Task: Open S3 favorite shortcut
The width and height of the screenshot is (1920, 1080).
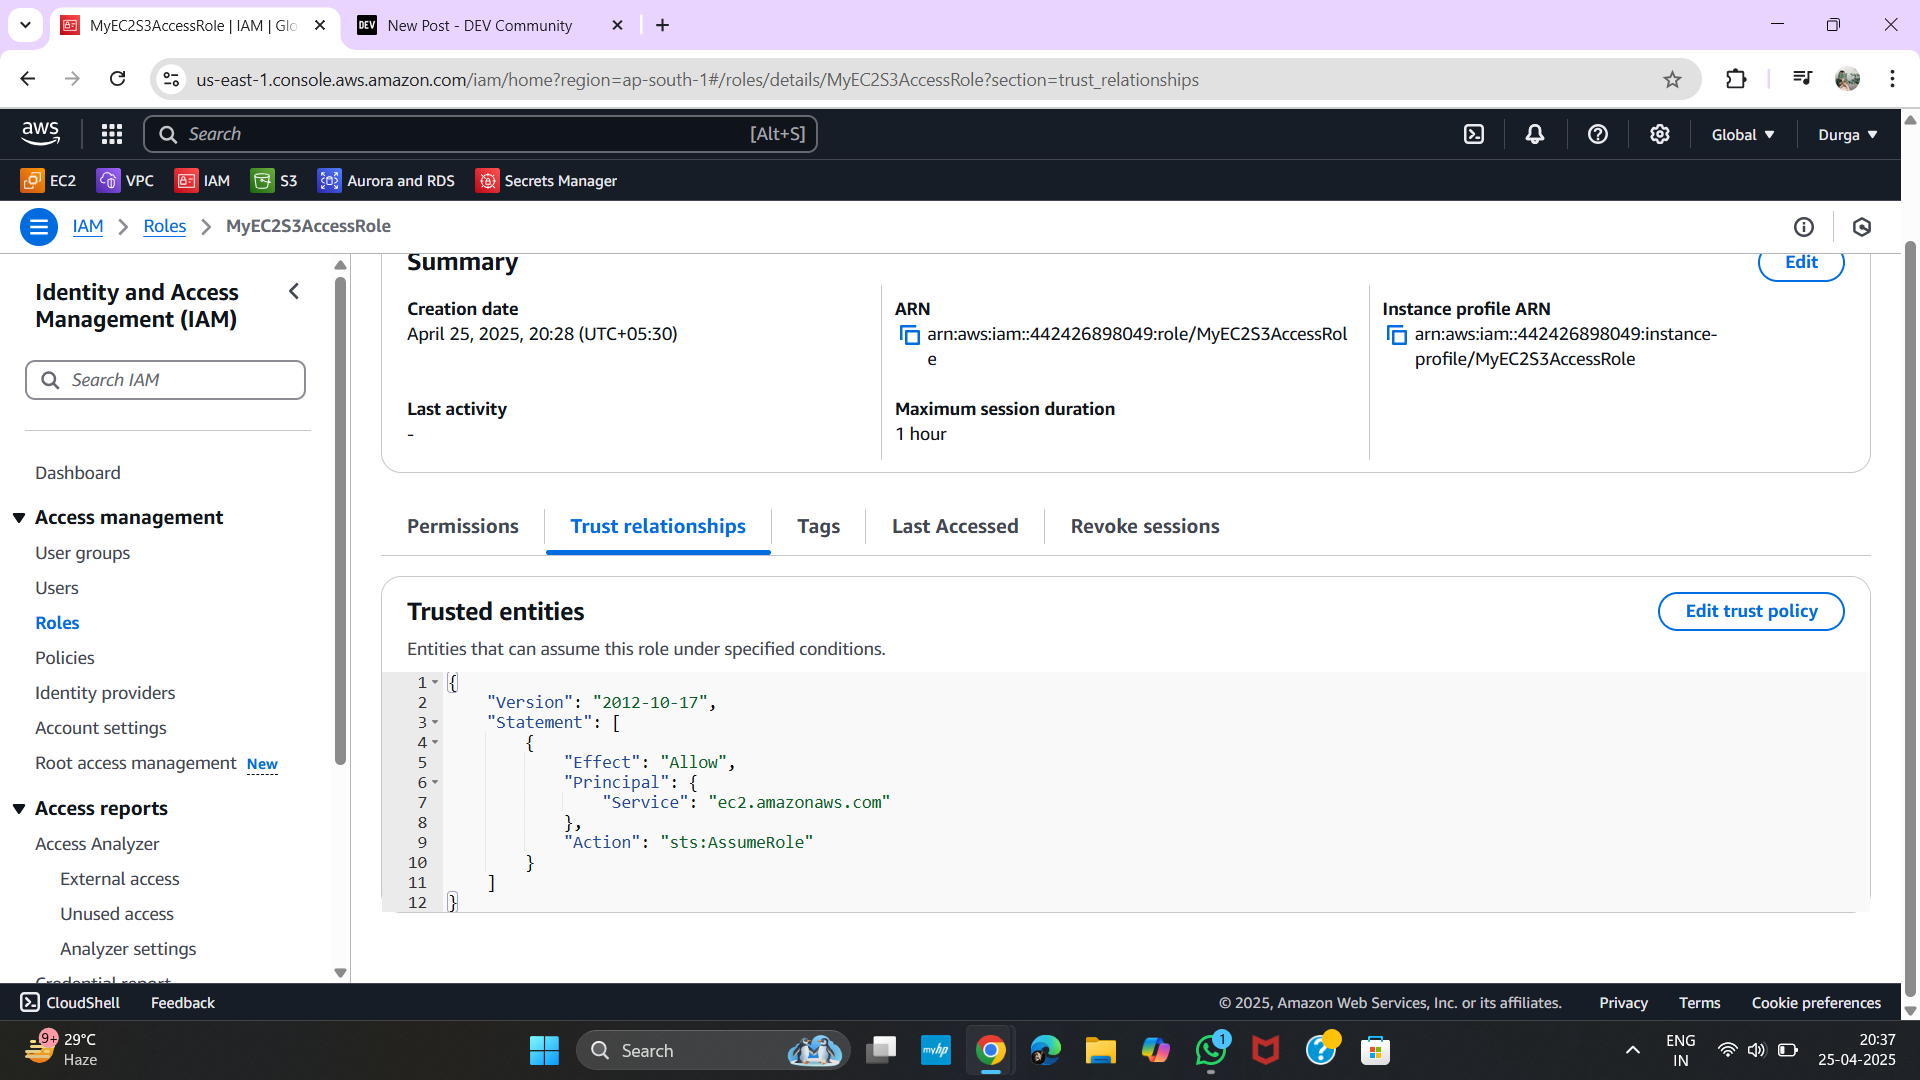Action: [275, 180]
